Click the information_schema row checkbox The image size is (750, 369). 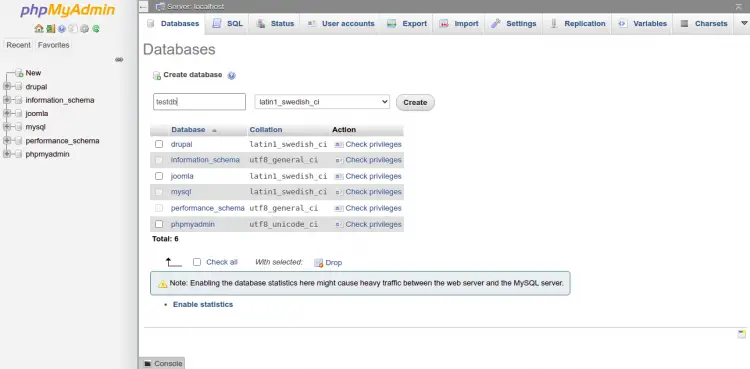(x=159, y=160)
